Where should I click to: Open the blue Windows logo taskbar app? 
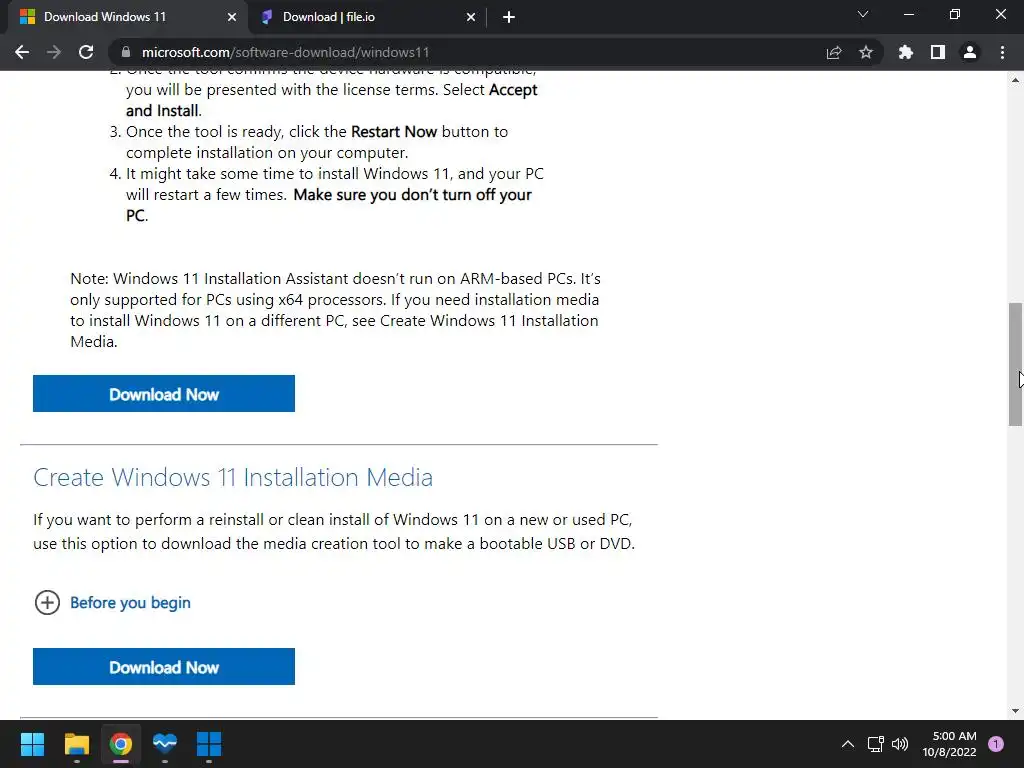(209, 744)
